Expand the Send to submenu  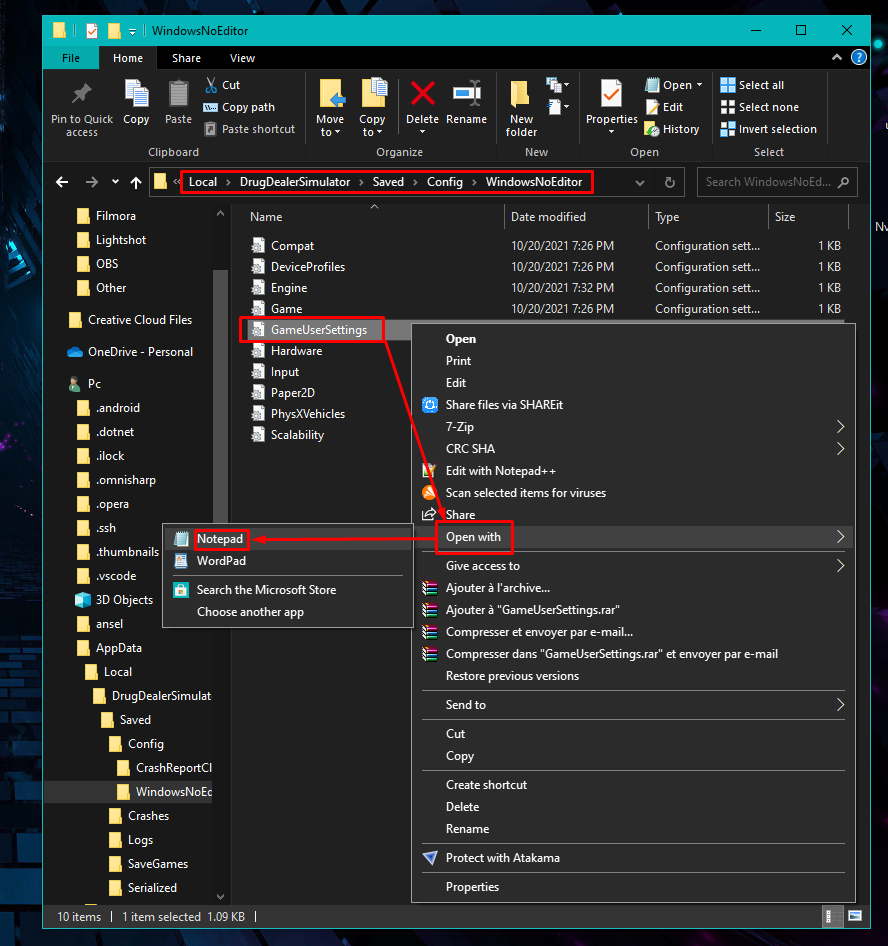[840, 705]
